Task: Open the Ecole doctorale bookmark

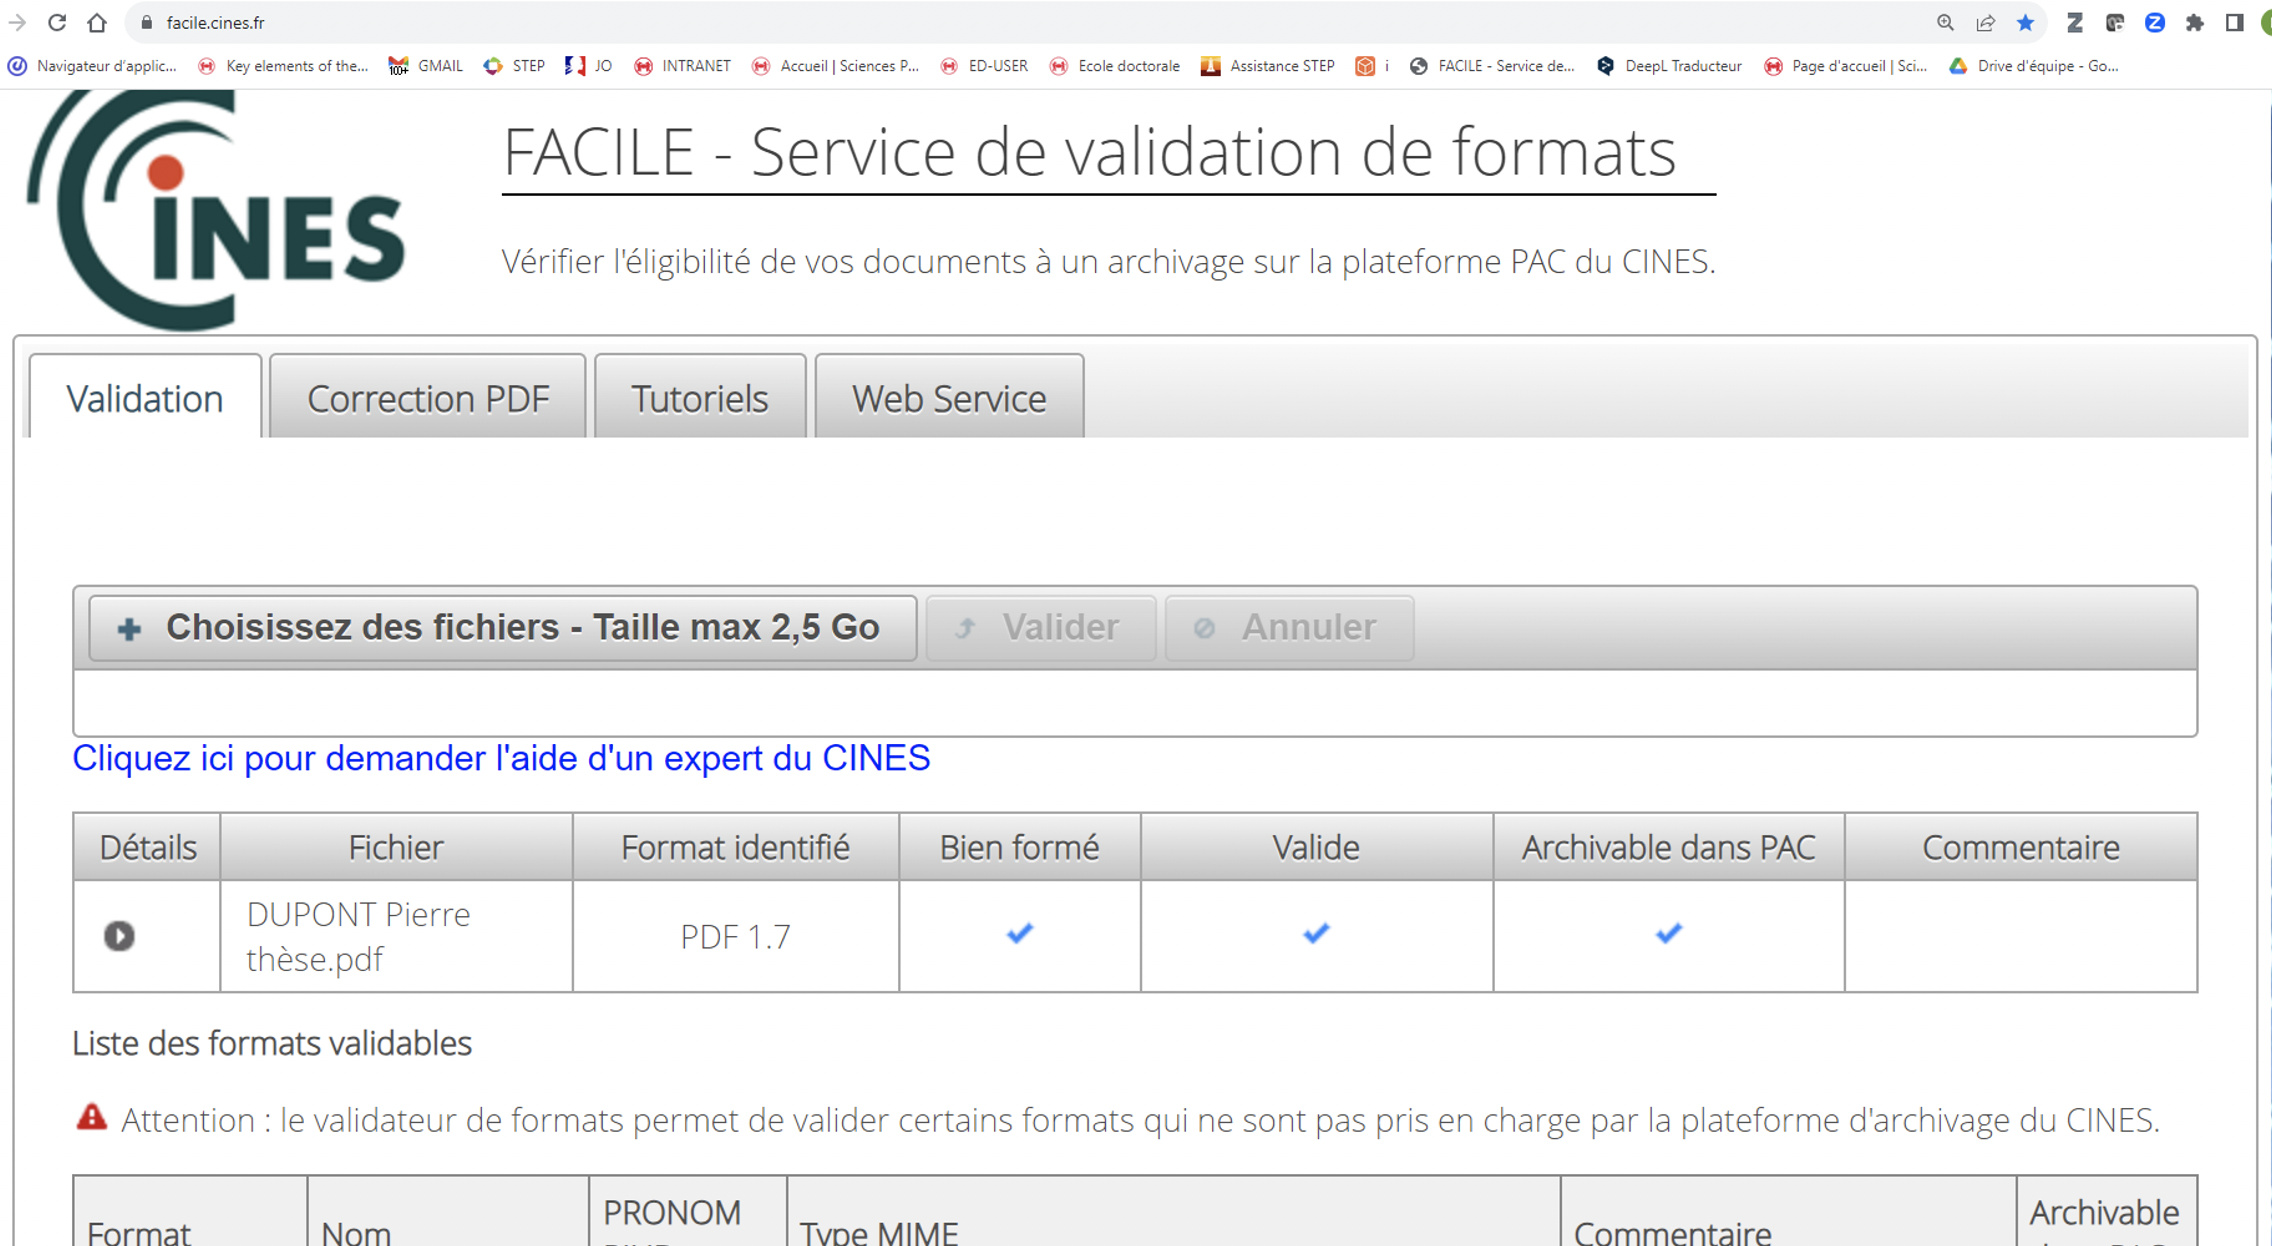Action: 1115,66
